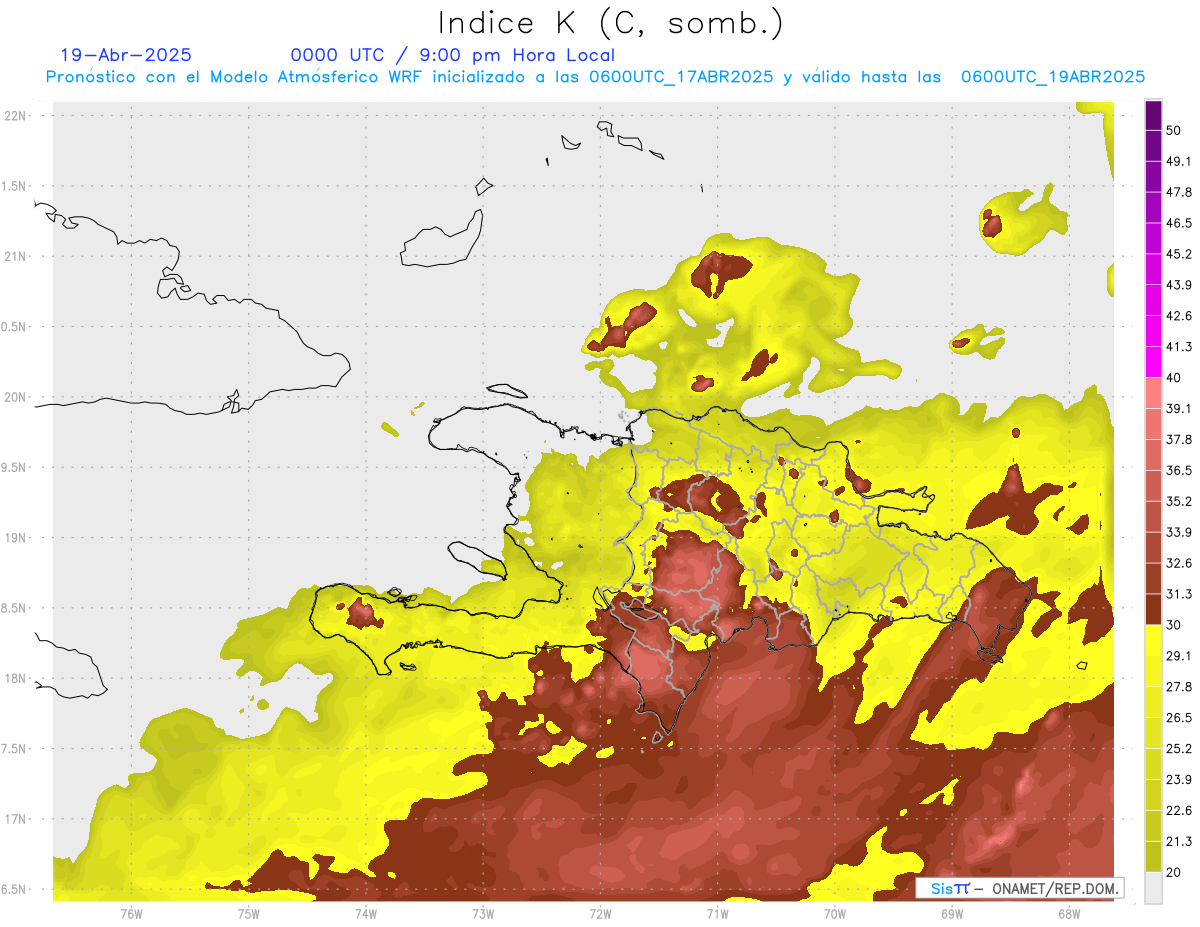Select the "22.6" value on the color scale

tap(1178, 811)
